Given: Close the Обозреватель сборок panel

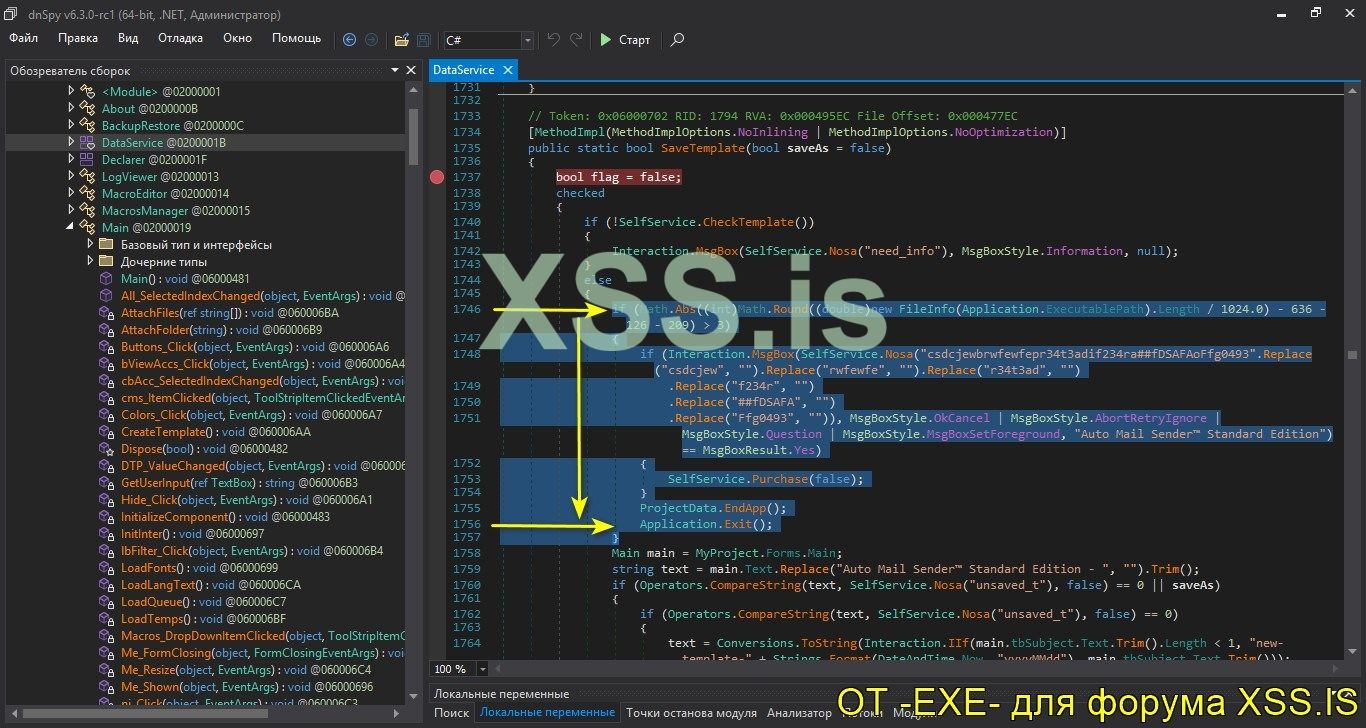Looking at the screenshot, I should pyautogui.click(x=411, y=70).
